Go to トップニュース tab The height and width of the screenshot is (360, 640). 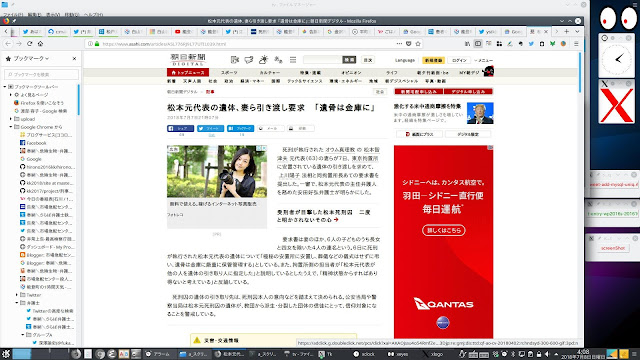click(x=188, y=72)
